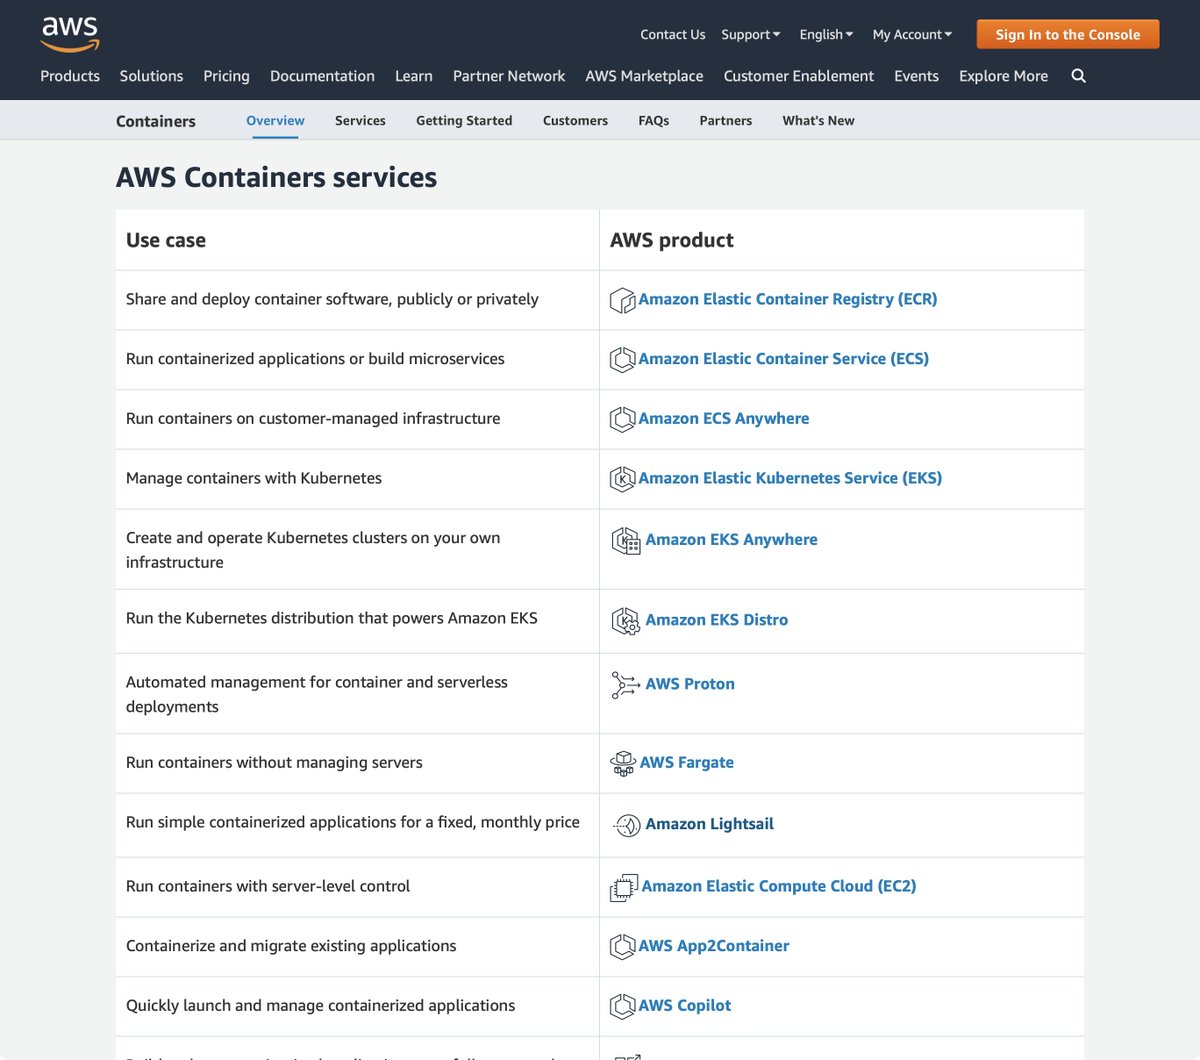
Task: Open the FAQs tab
Action: 654,121
